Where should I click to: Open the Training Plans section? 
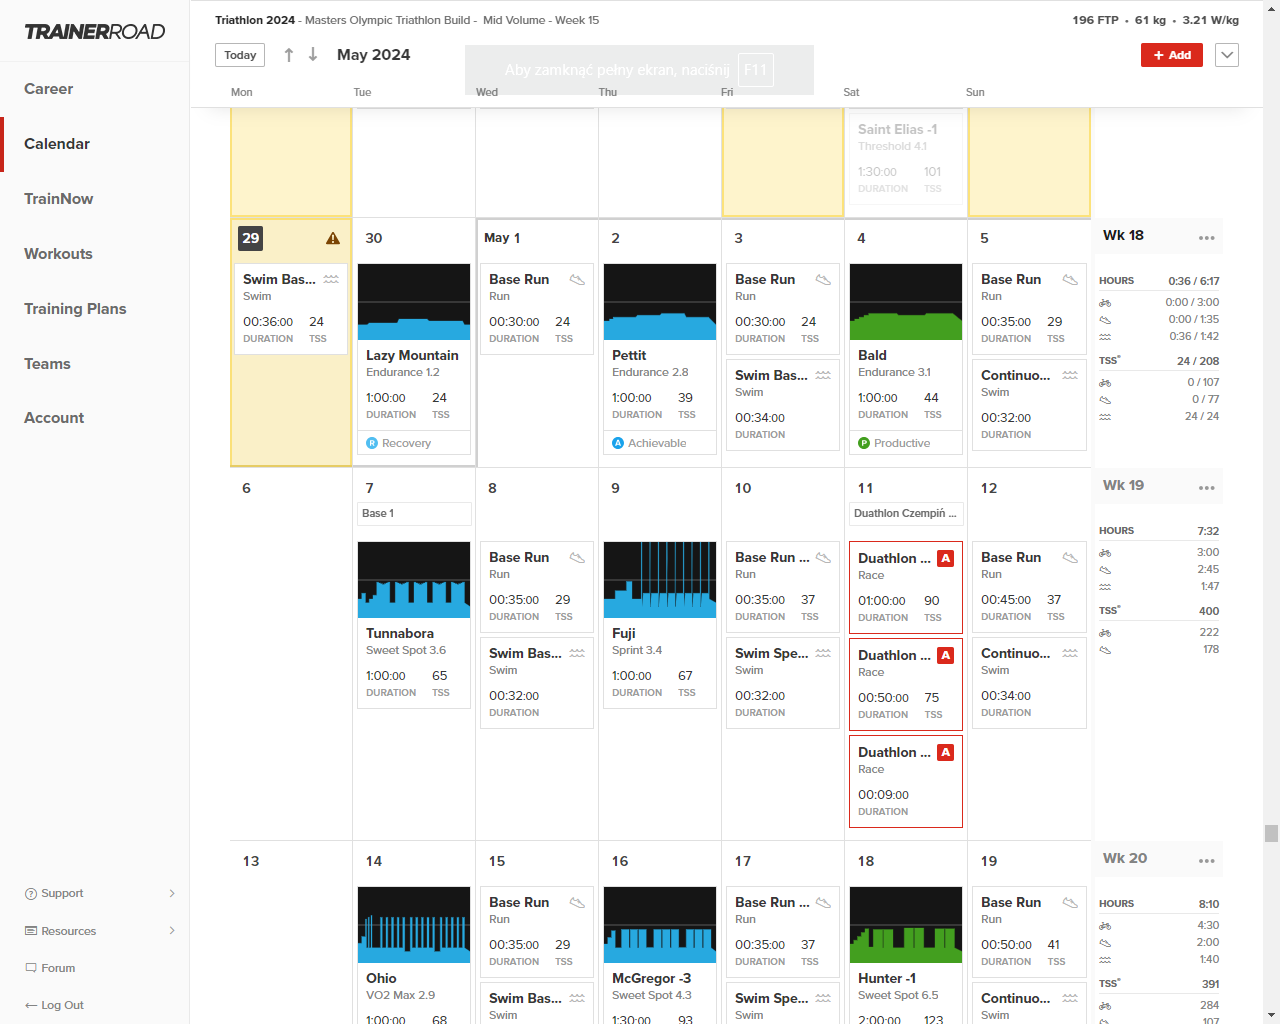pos(75,309)
